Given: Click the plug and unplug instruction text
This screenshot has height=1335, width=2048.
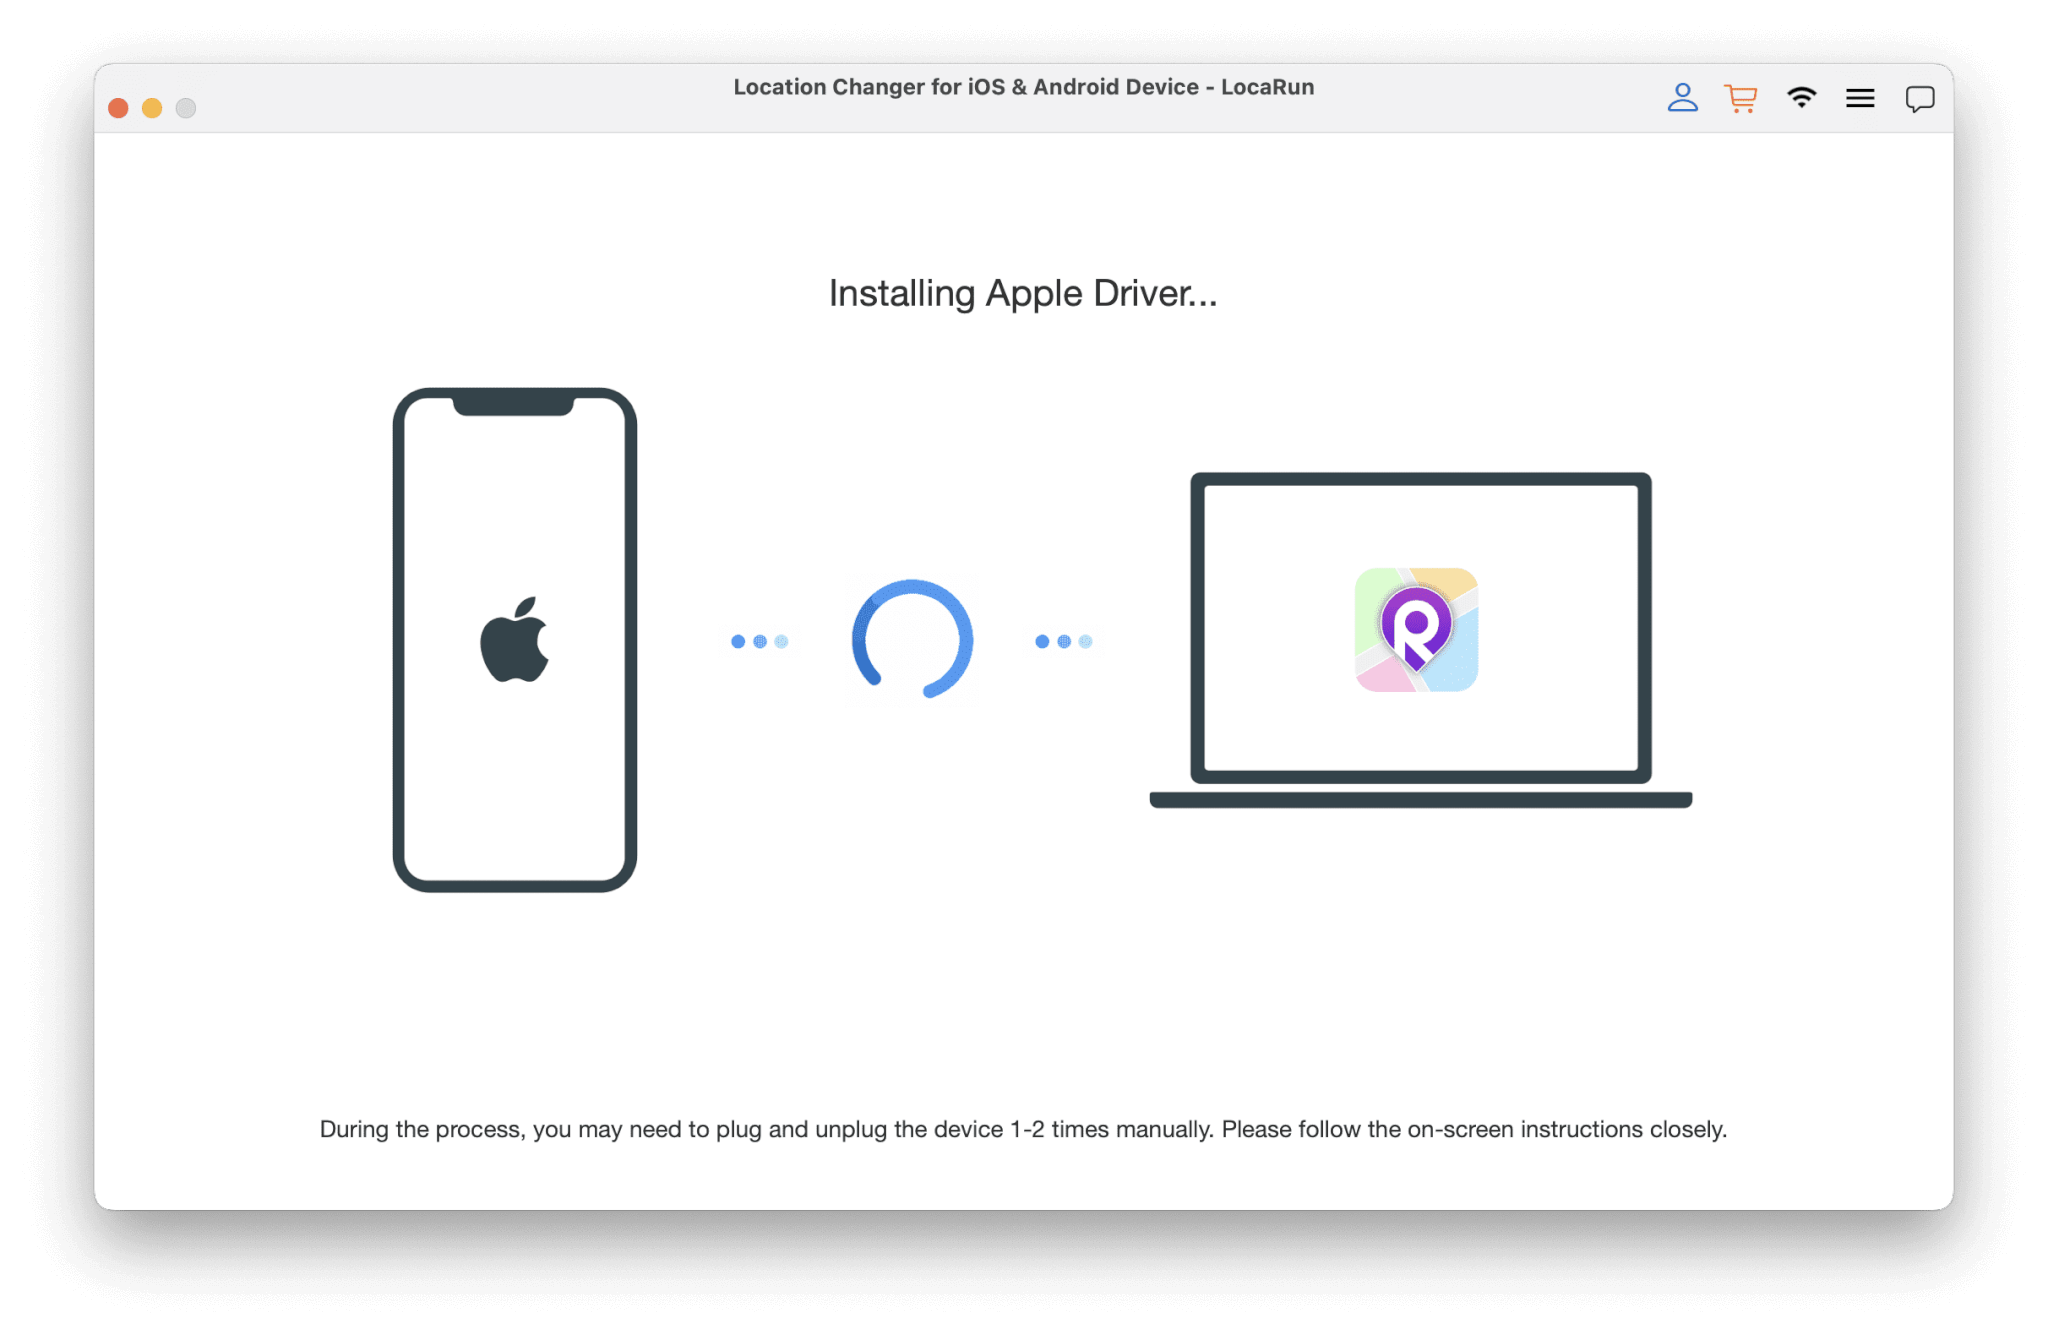Looking at the screenshot, I should (1023, 1129).
